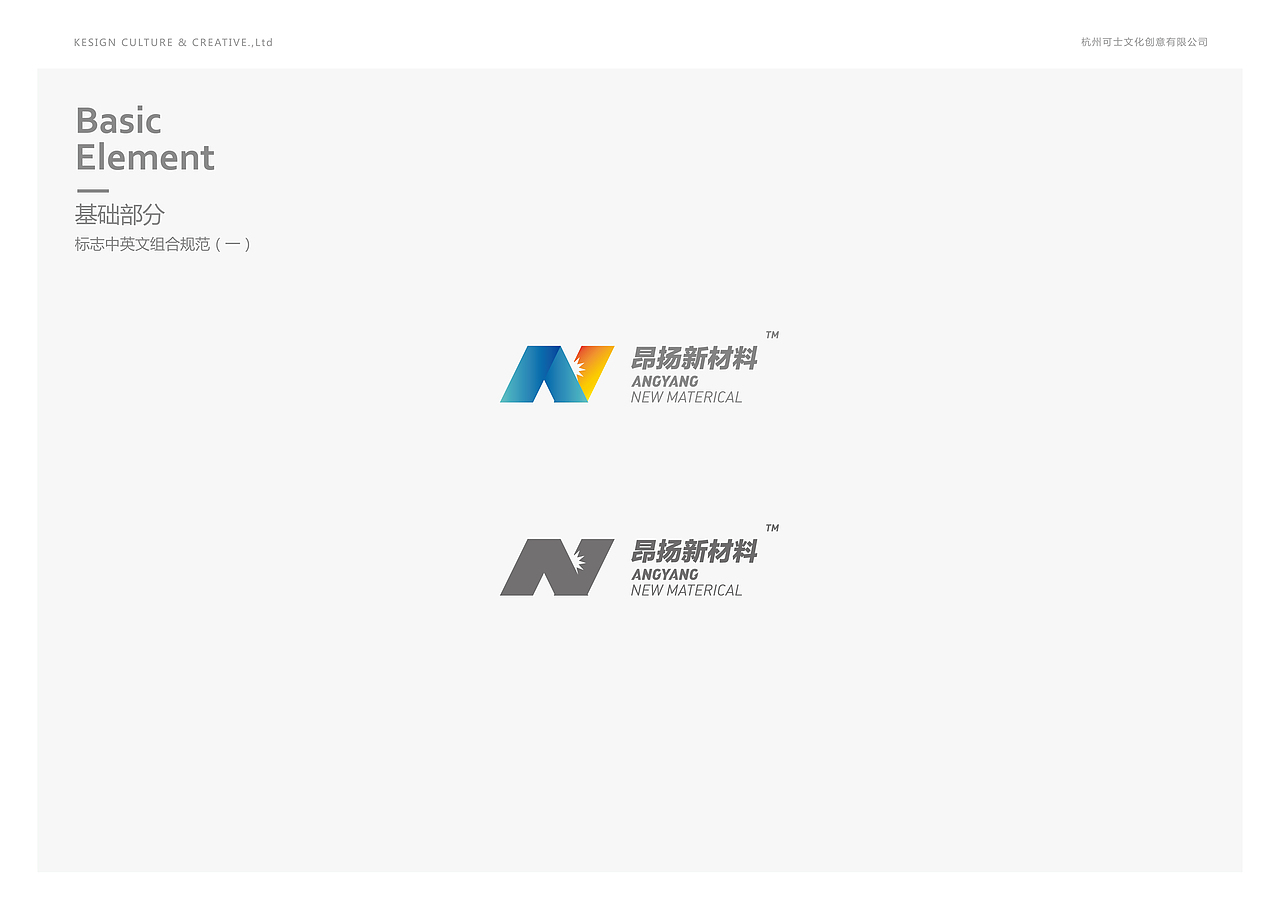Click '昂扬新材料' in the gray logo
1280x905 pixels.
pos(694,551)
